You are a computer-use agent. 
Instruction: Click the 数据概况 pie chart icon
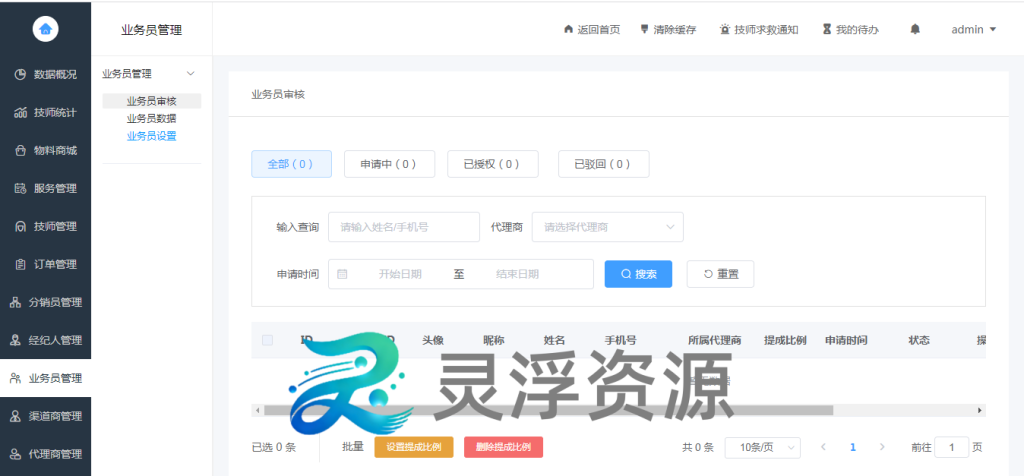pyautogui.click(x=20, y=74)
